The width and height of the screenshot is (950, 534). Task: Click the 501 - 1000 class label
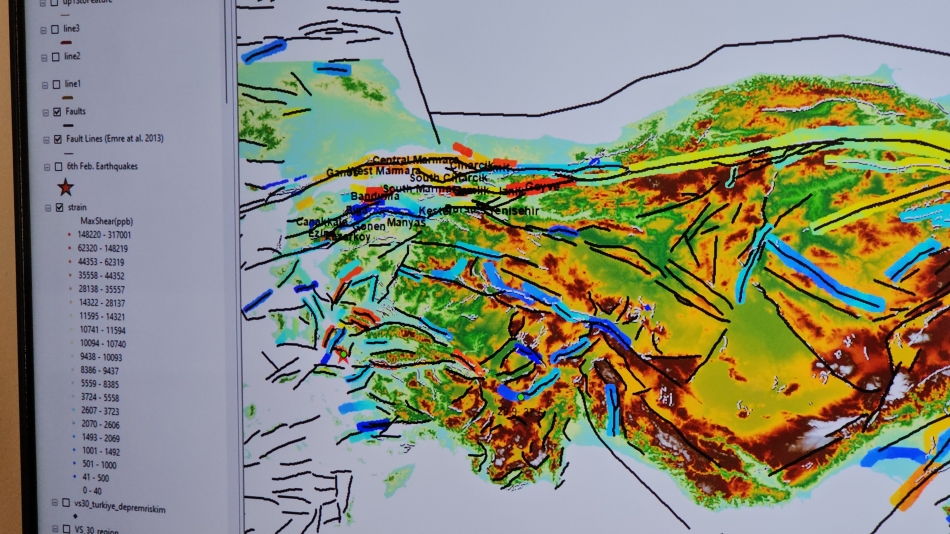tap(98, 465)
